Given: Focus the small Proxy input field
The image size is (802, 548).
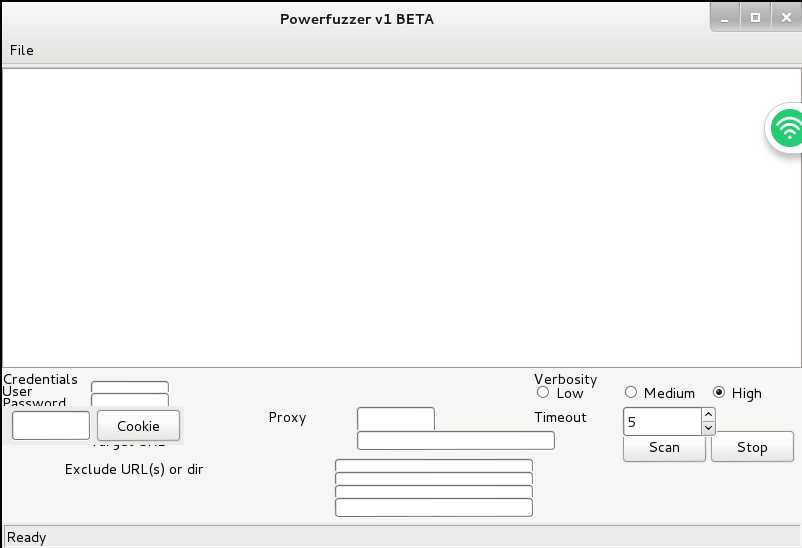Looking at the screenshot, I should pyautogui.click(x=396, y=419).
